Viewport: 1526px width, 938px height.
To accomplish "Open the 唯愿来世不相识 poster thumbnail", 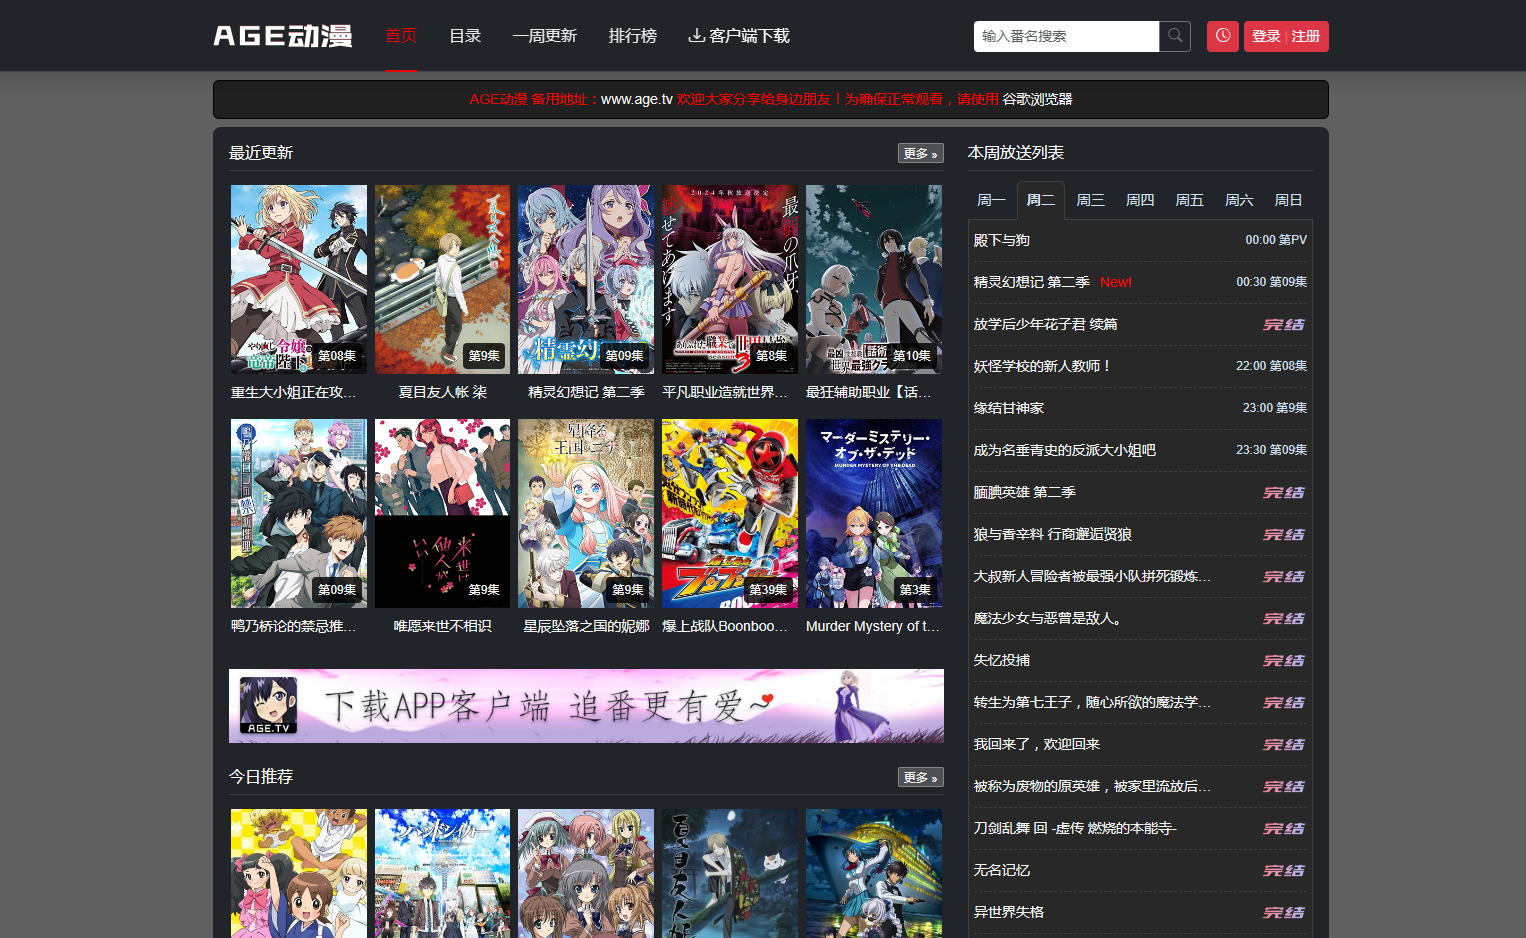I will coord(443,513).
